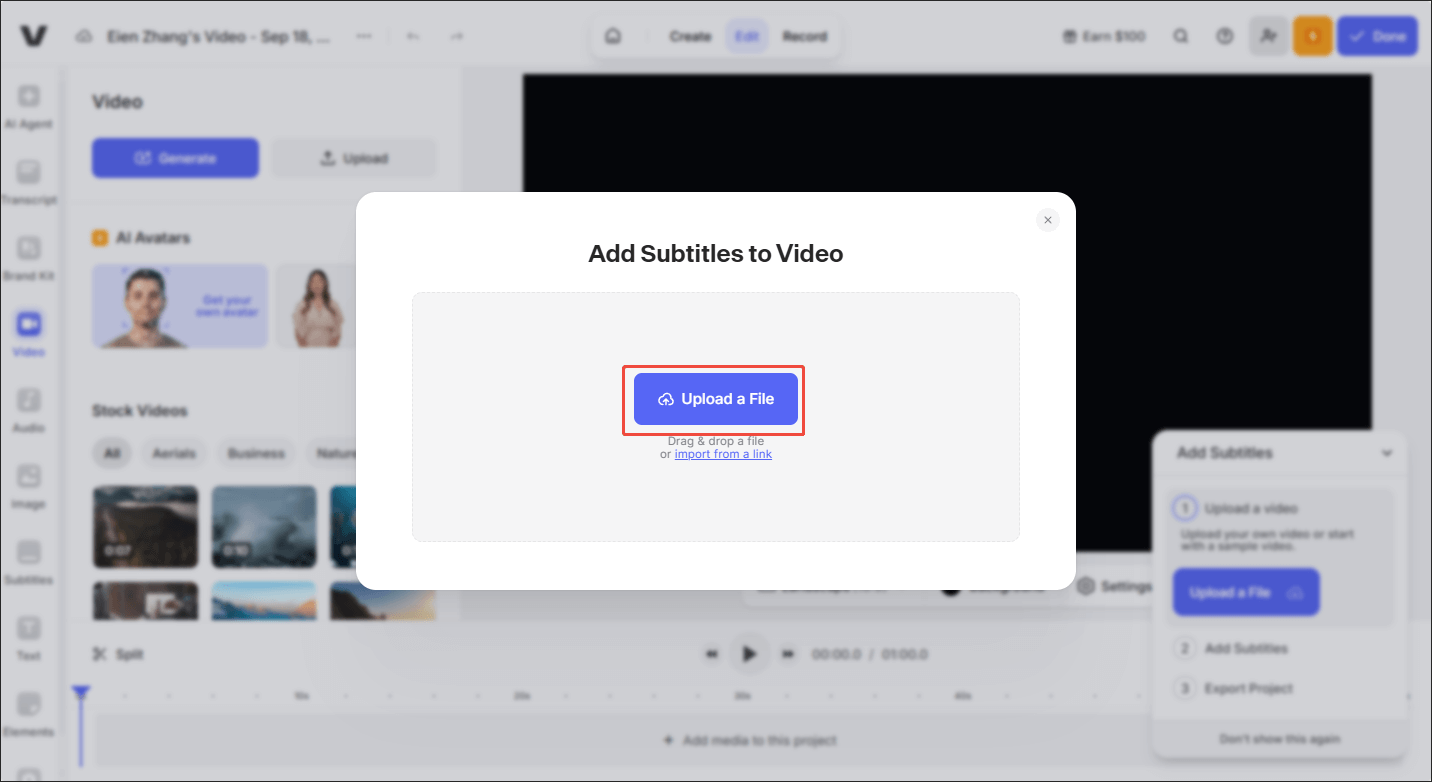Click the VEED logo in the top-left corner

pos(34,36)
